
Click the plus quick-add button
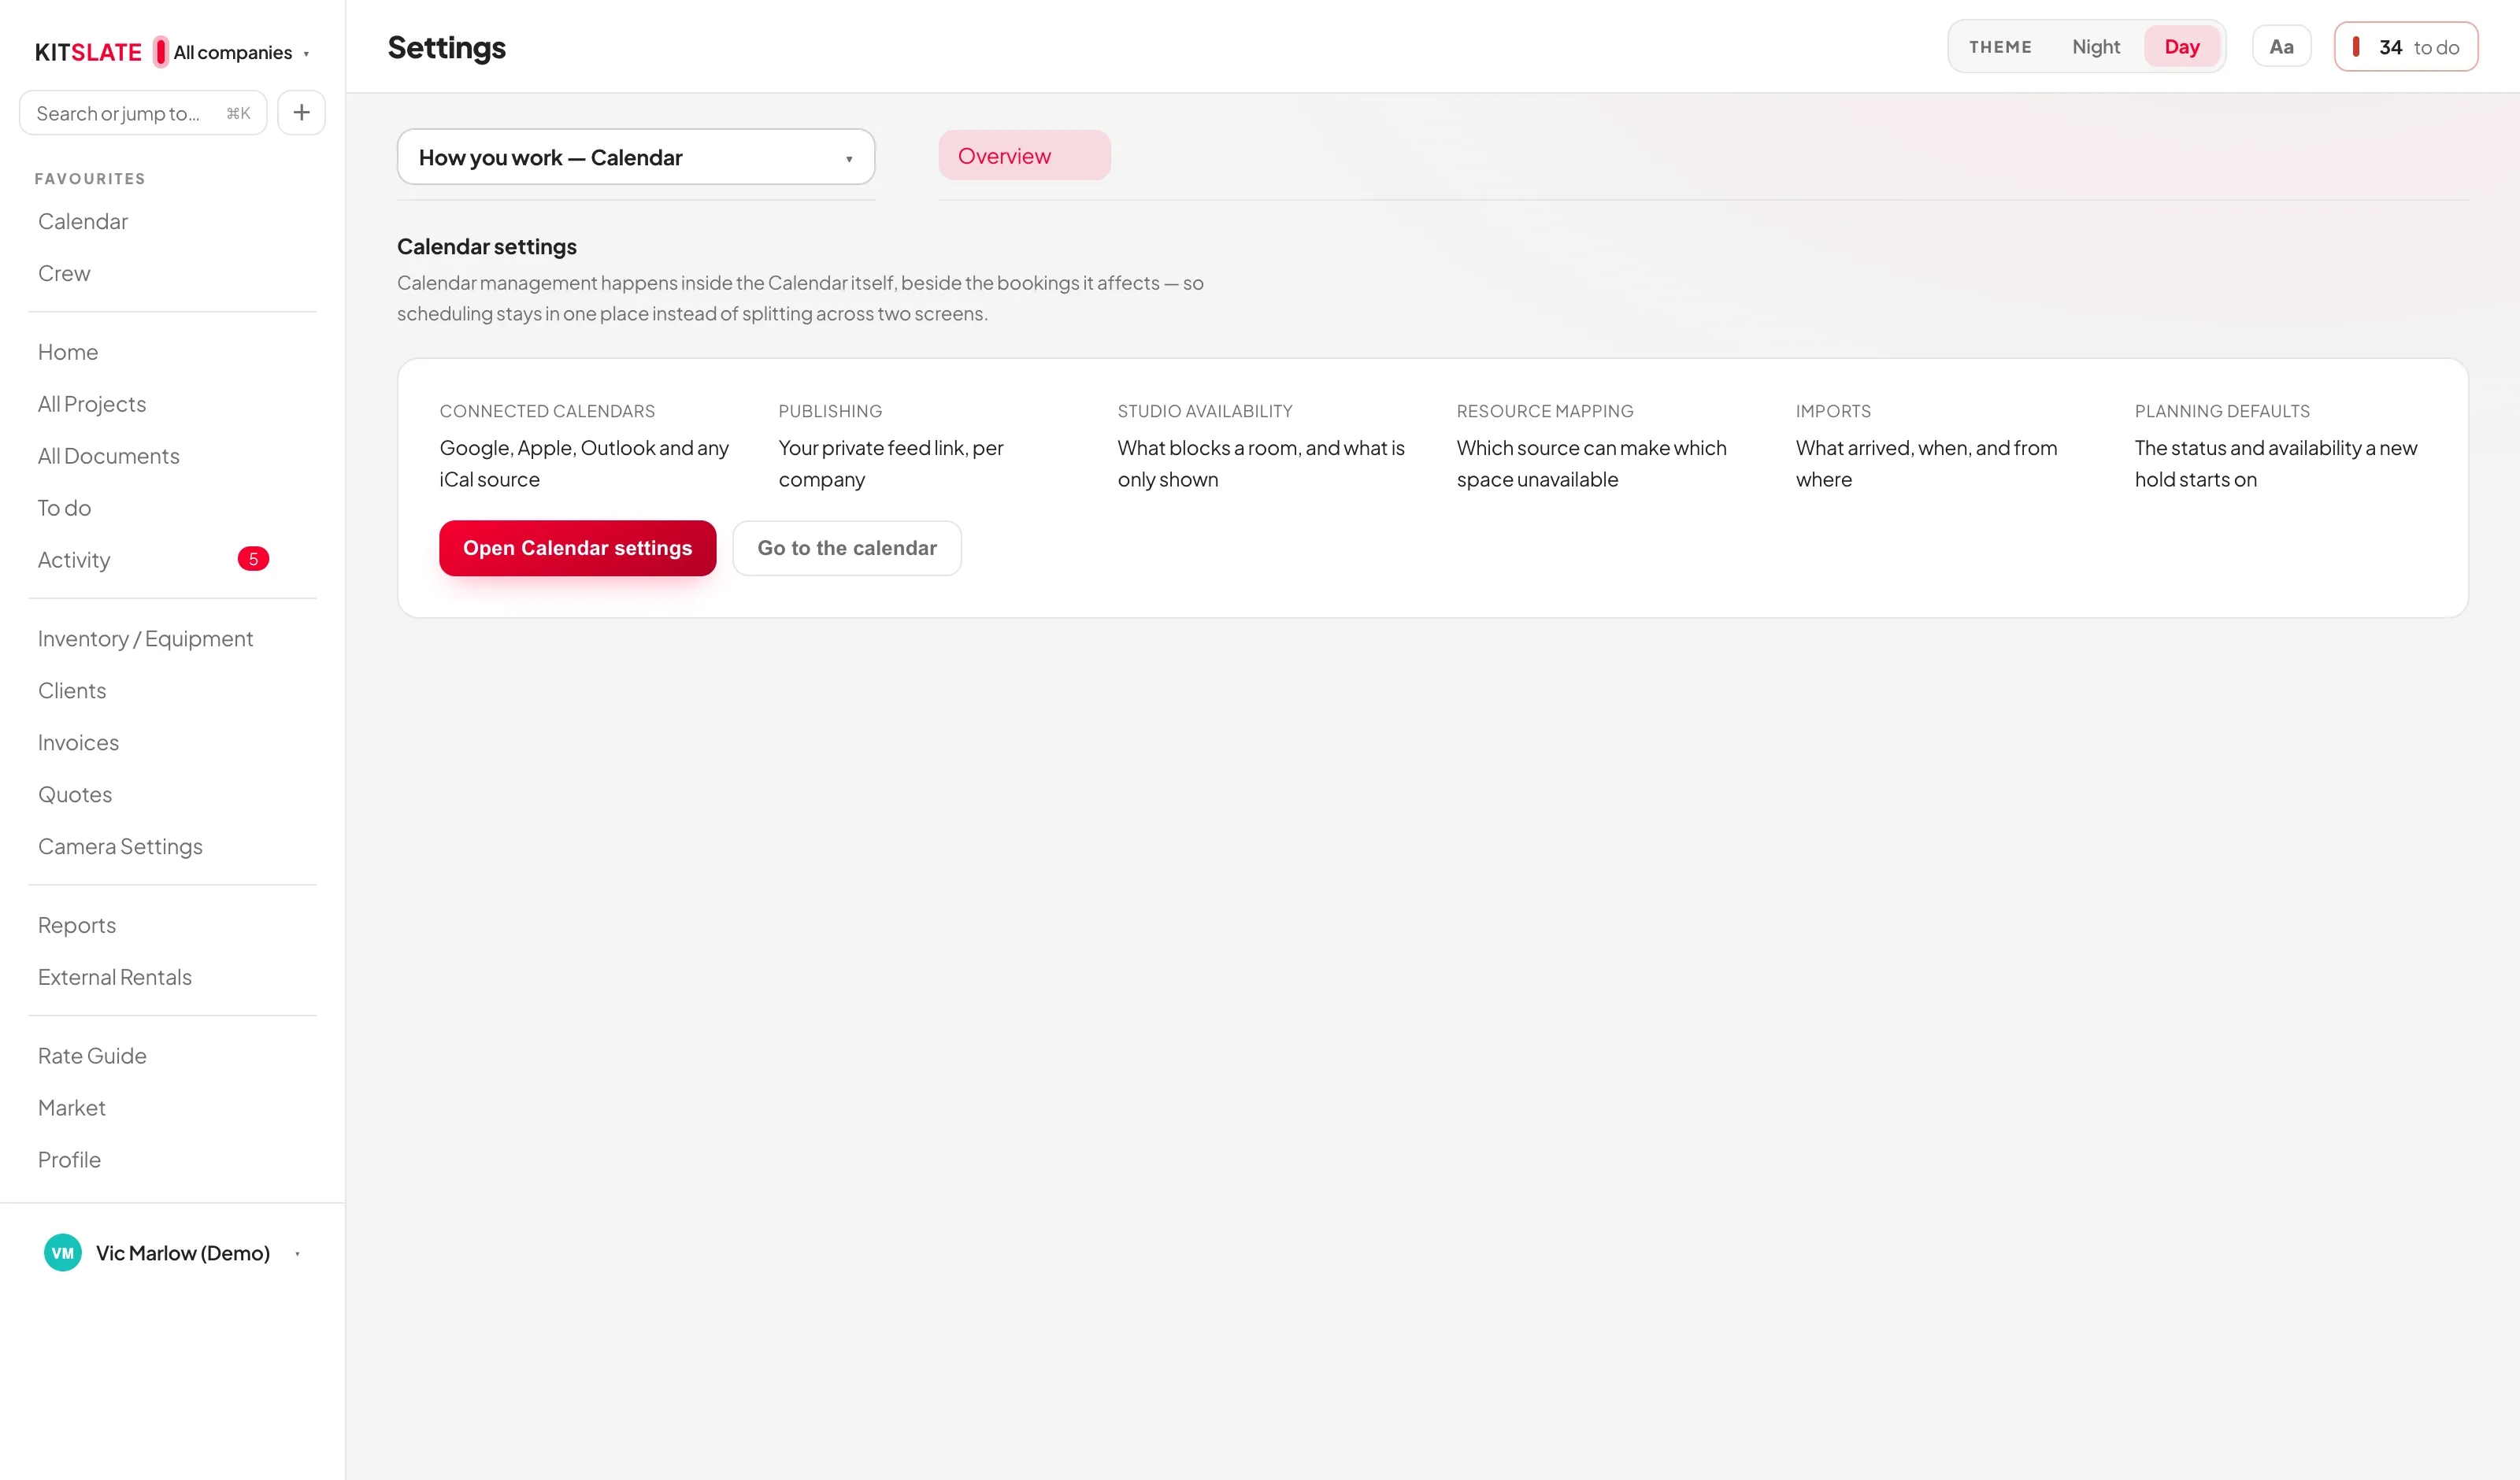pos(301,113)
